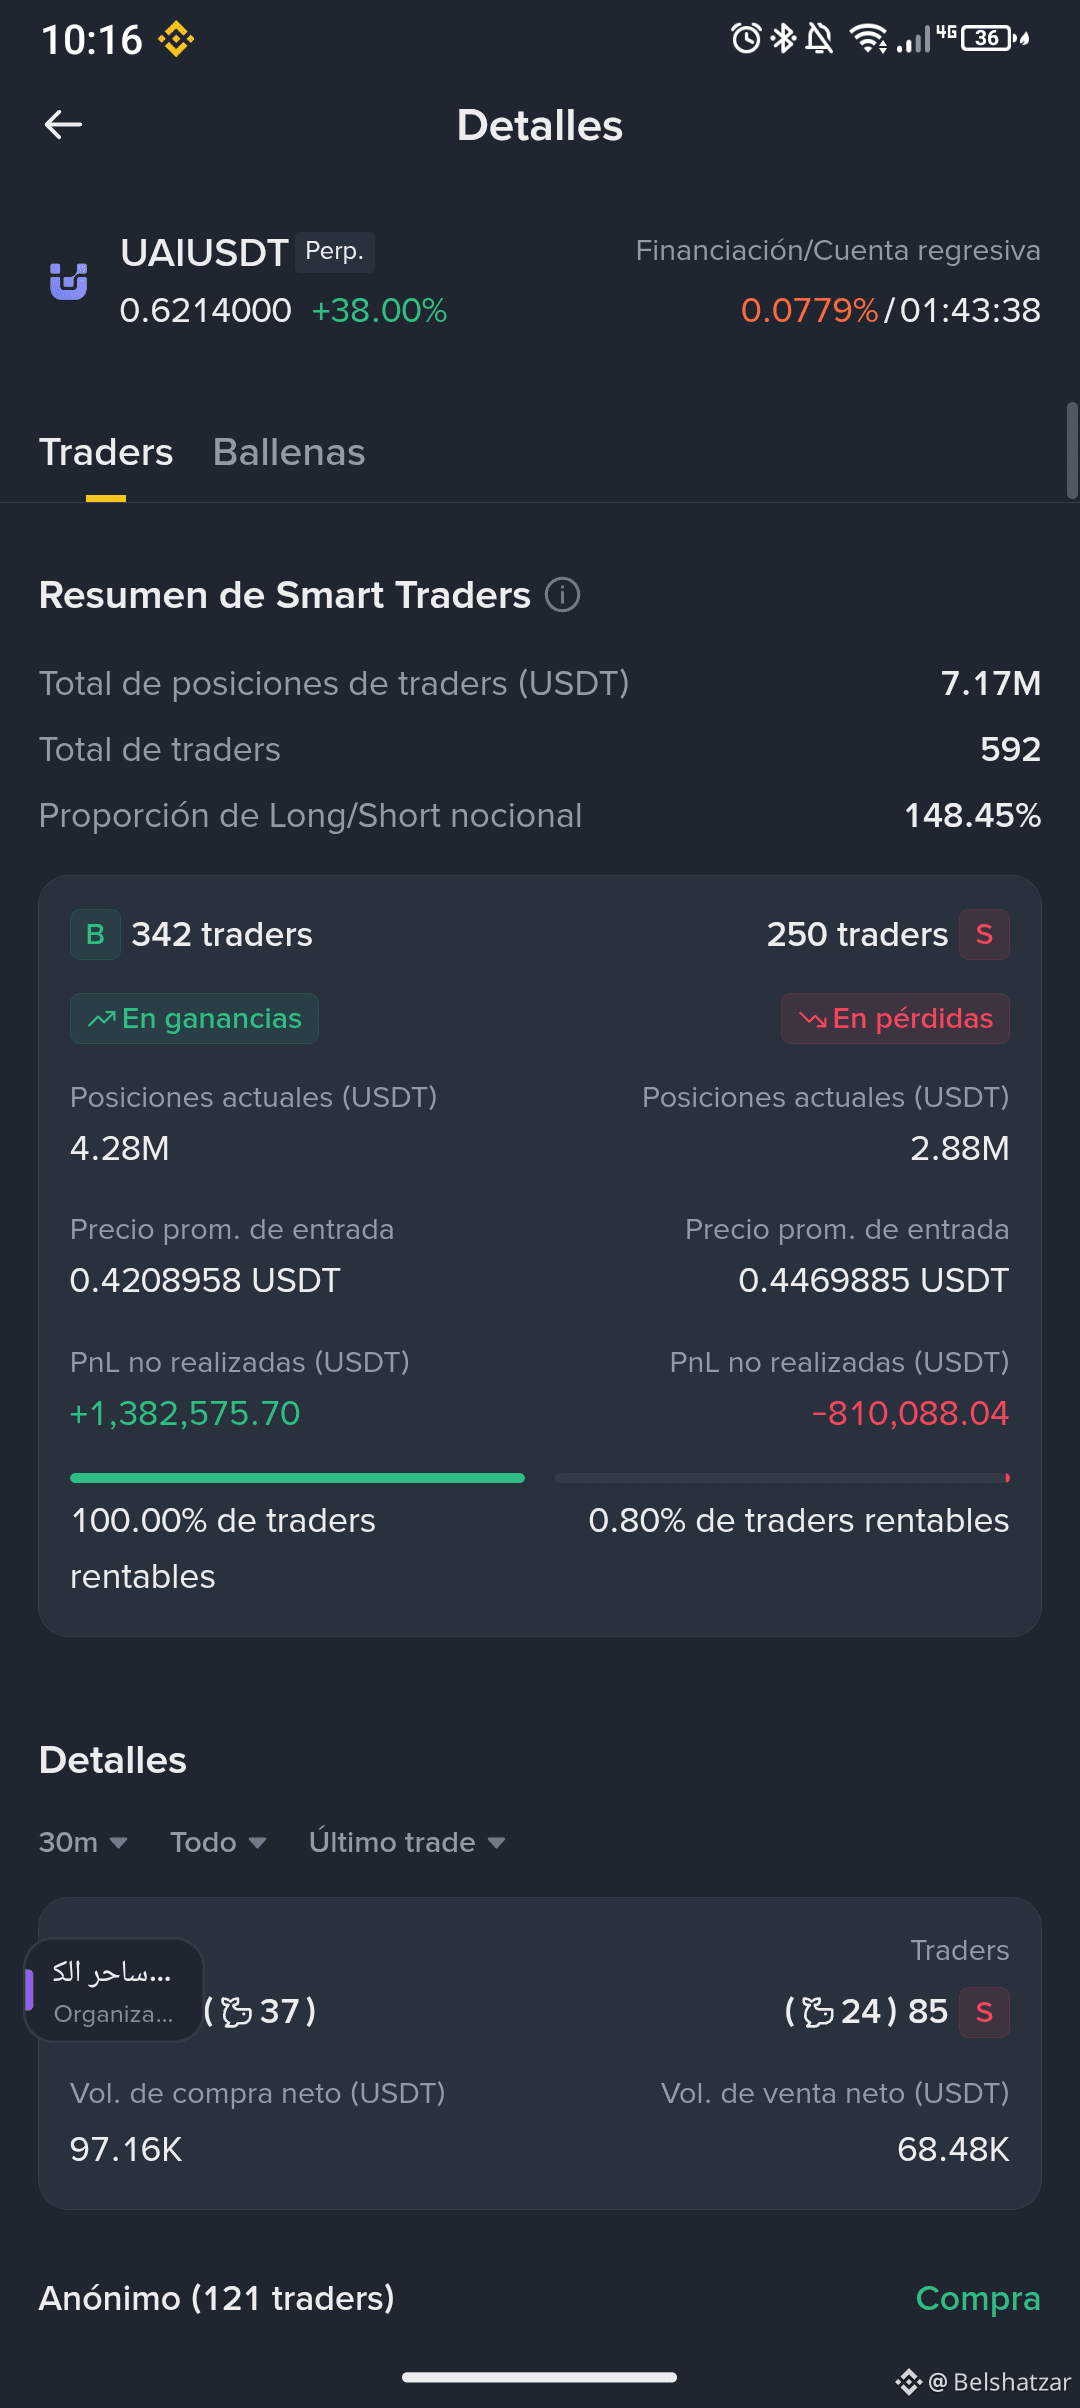
Task: Tap the UAIUSDT coin logo
Action: pos(69,282)
